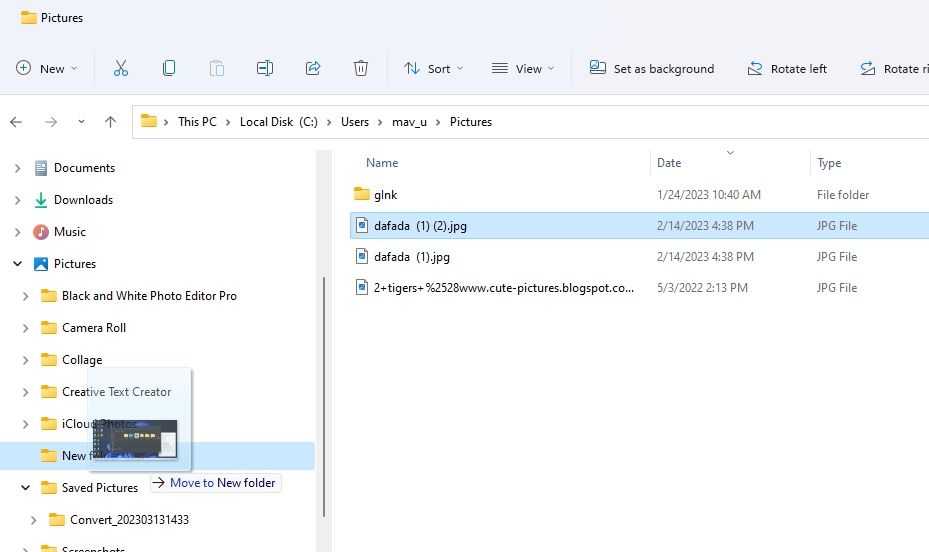The image size is (929, 552).
Task: Click Rotate left button
Action: click(x=787, y=68)
